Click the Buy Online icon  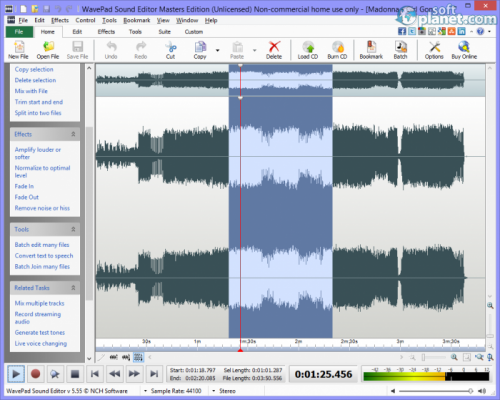[464, 50]
